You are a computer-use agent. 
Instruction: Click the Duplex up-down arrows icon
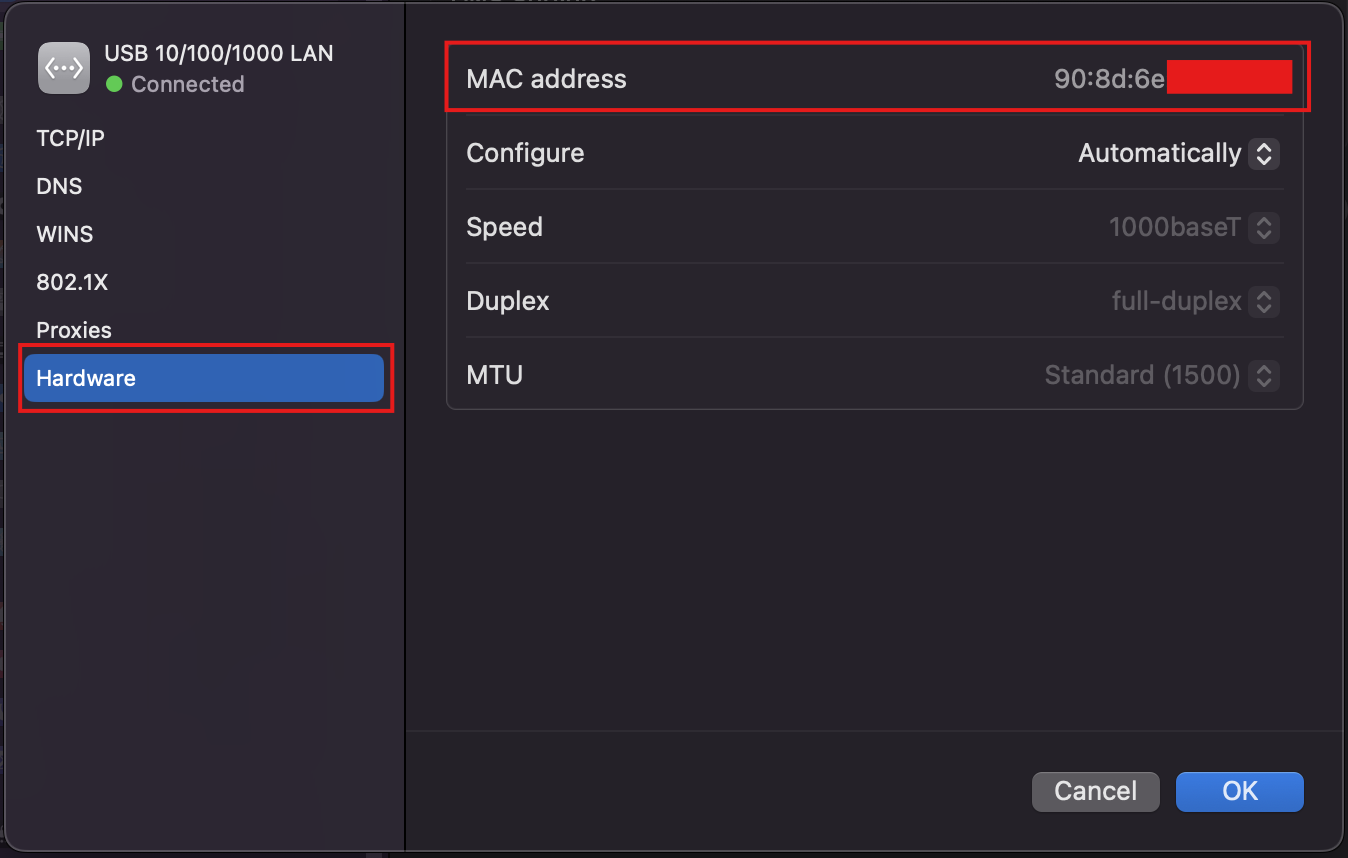coord(1264,301)
